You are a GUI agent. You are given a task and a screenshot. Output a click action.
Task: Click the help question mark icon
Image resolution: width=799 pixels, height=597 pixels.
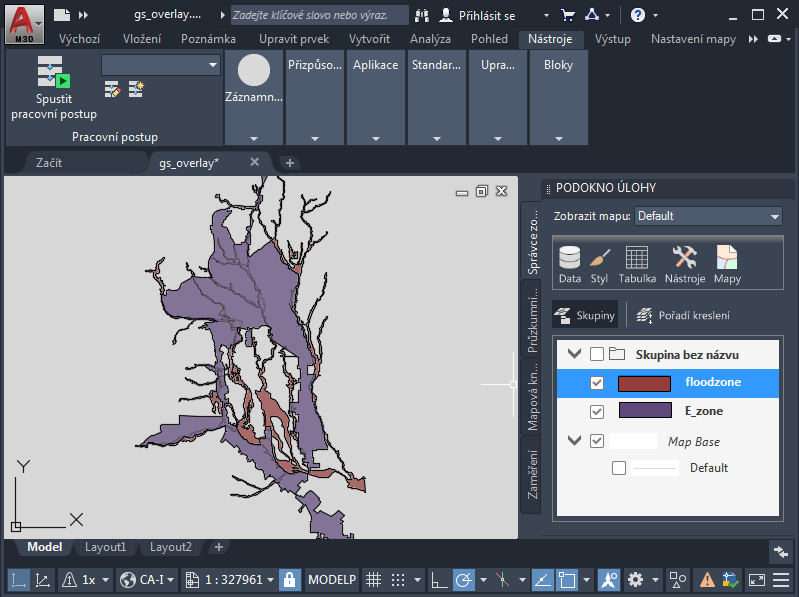coord(637,15)
